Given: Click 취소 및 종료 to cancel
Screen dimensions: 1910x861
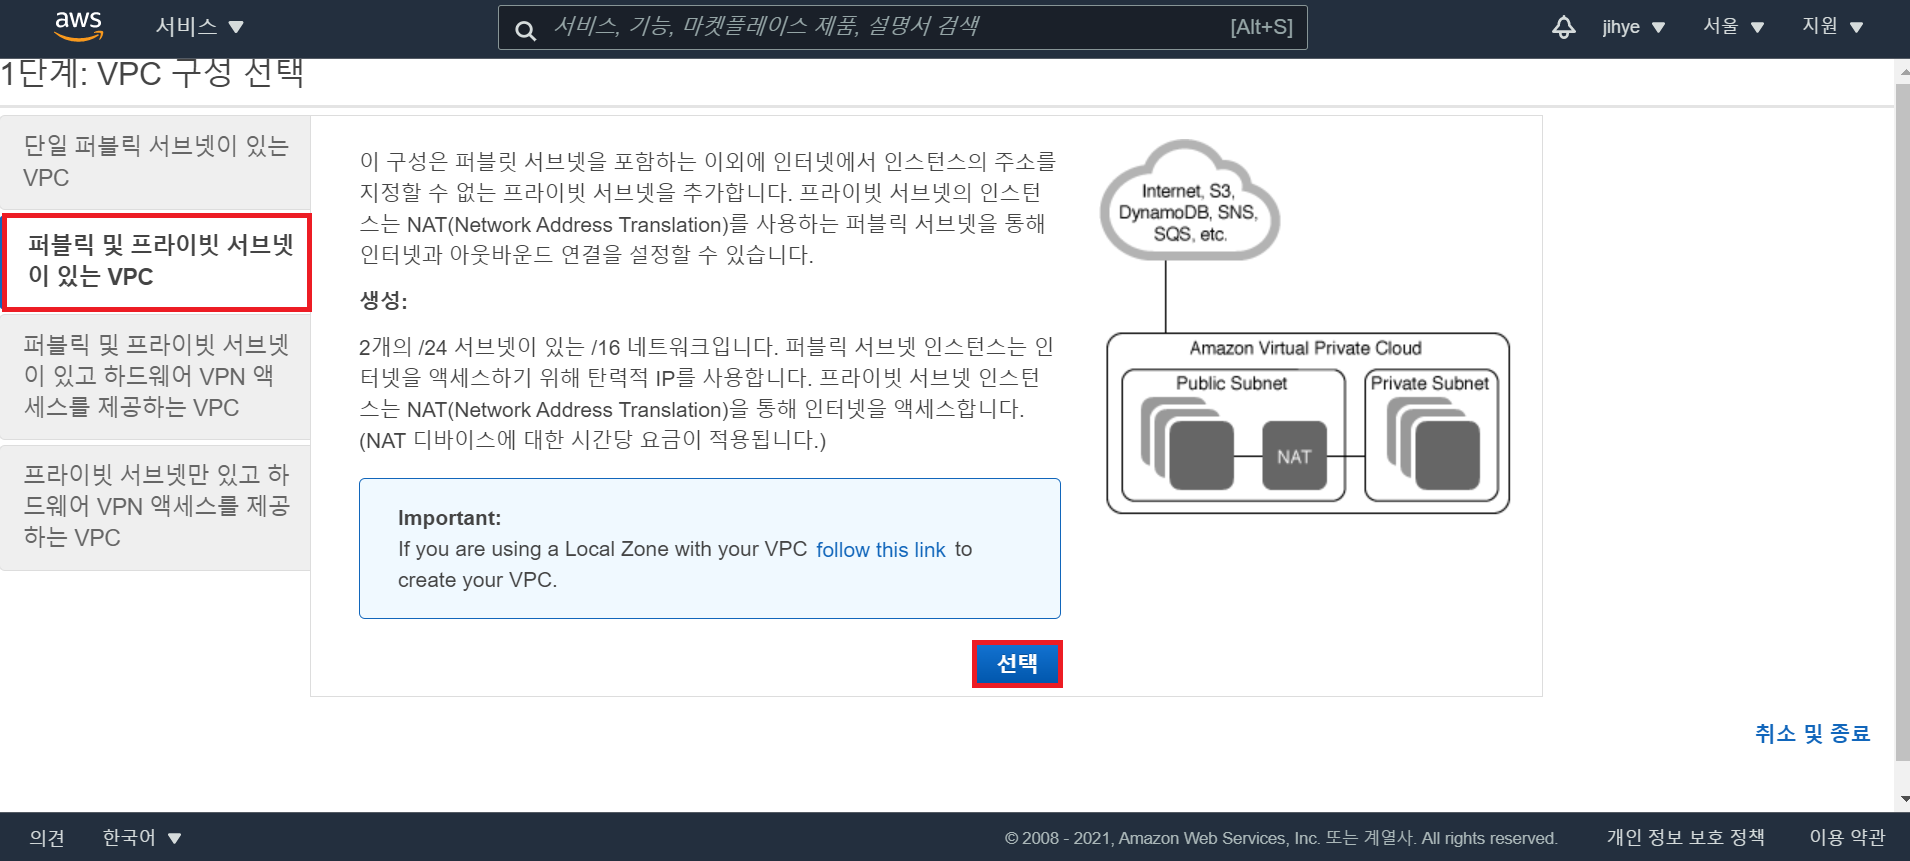Looking at the screenshot, I should pyautogui.click(x=1812, y=733).
